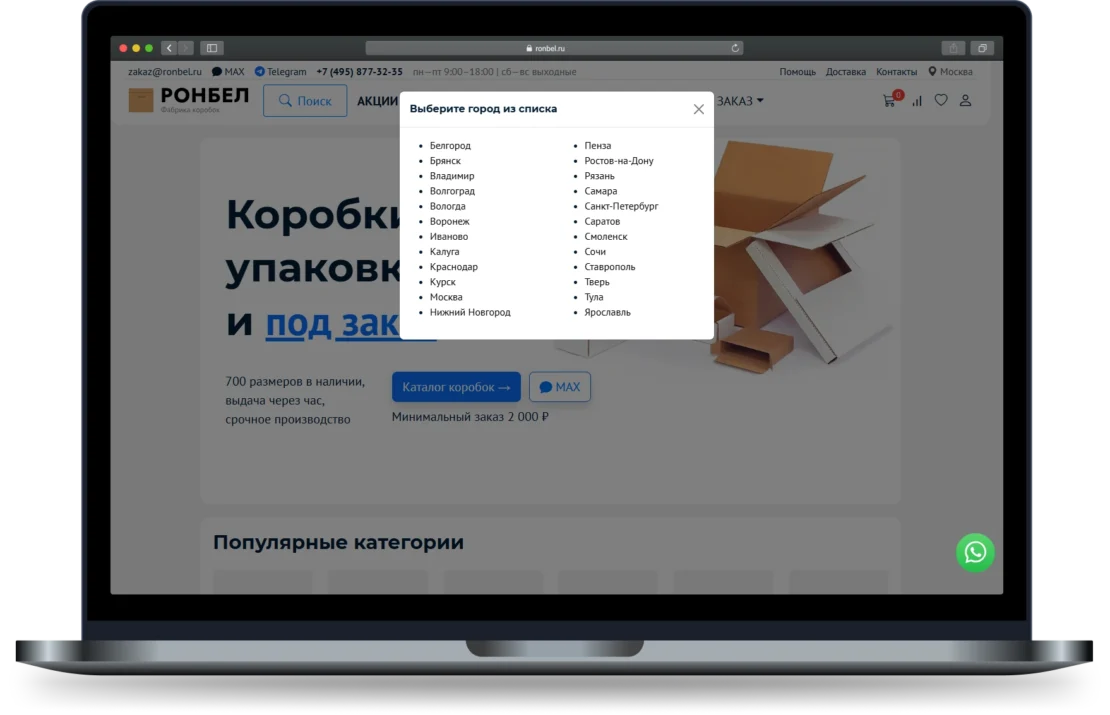Click the zakaz@ronbel.ru email link
This screenshot has height=715, width=1110.
pyautogui.click(x=164, y=72)
